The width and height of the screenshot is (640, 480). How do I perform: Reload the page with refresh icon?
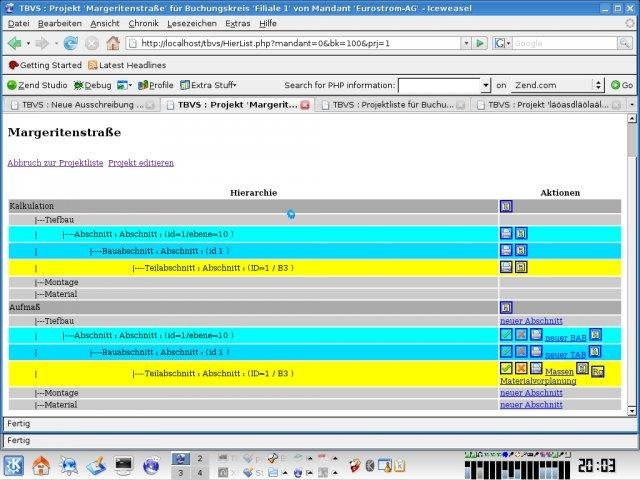pyautogui.click(x=71, y=43)
